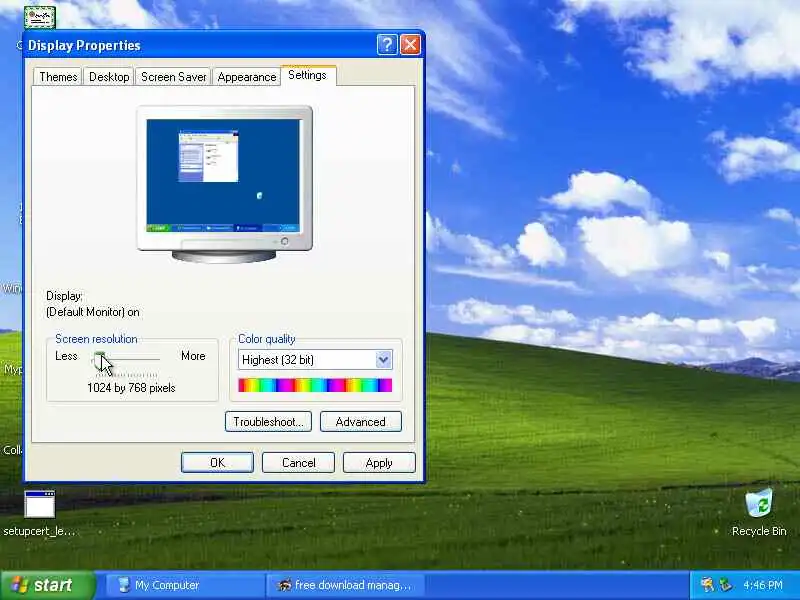This screenshot has height=600, width=800.
Task: Open the My Computer taskbar item
Action: tap(185, 585)
